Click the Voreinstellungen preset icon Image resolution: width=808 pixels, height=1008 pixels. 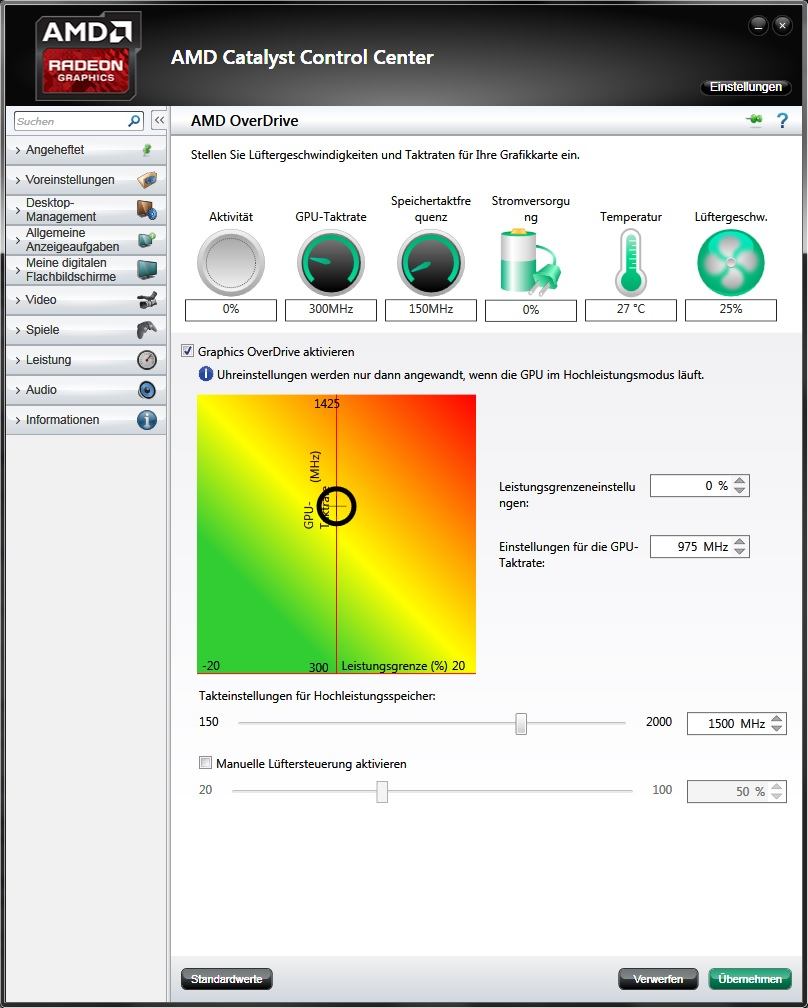point(147,180)
